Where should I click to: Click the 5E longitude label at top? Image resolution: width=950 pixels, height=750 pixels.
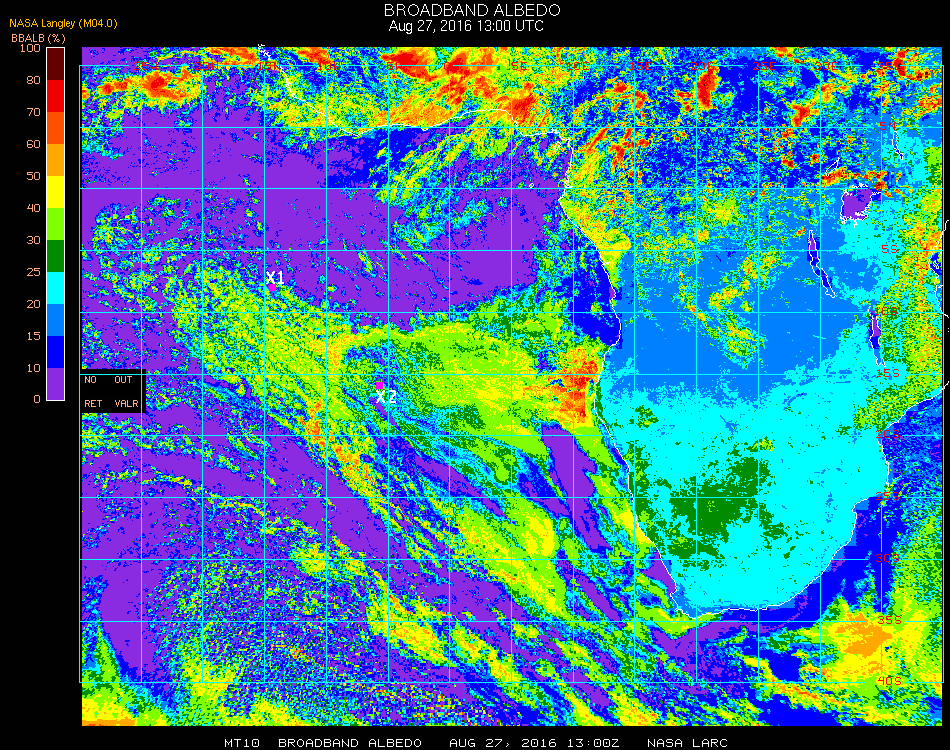tap(519, 65)
